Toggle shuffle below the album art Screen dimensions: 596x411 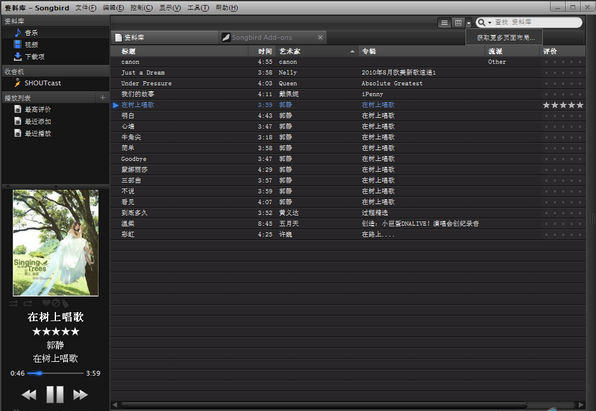[13, 303]
